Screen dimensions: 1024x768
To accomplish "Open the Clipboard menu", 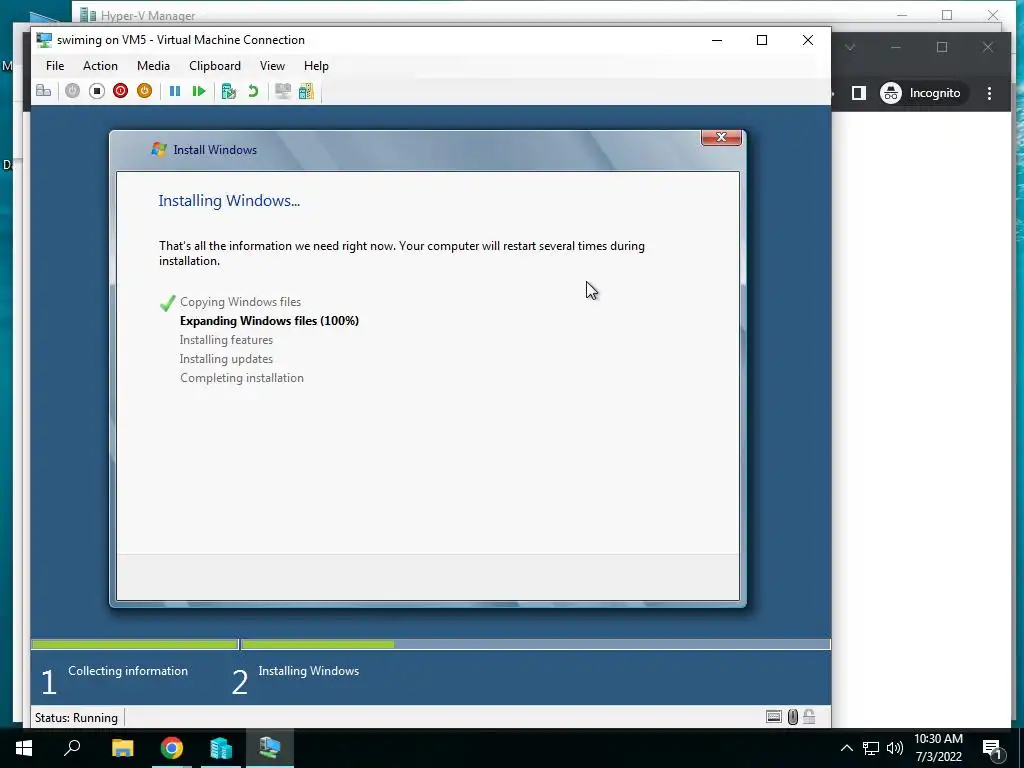I will tap(215, 66).
